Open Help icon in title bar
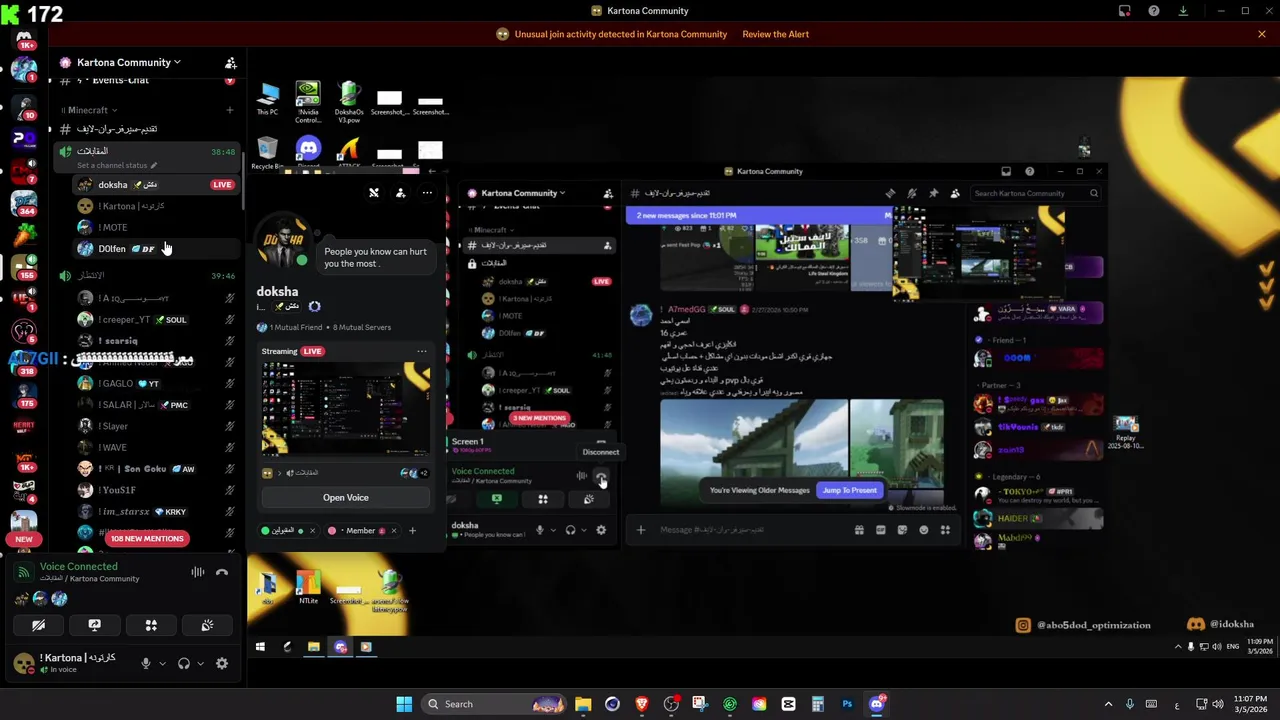The width and height of the screenshot is (1280, 720). click(x=1154, y=11)
